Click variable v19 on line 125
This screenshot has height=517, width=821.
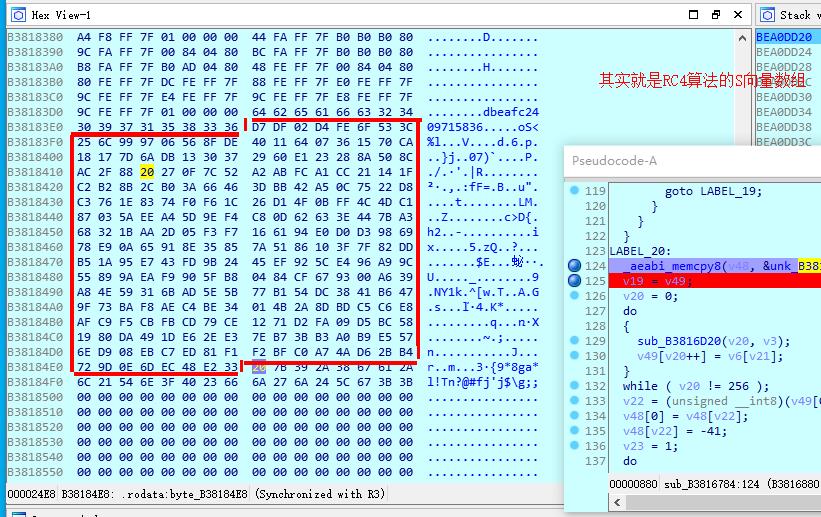[633, 281]
